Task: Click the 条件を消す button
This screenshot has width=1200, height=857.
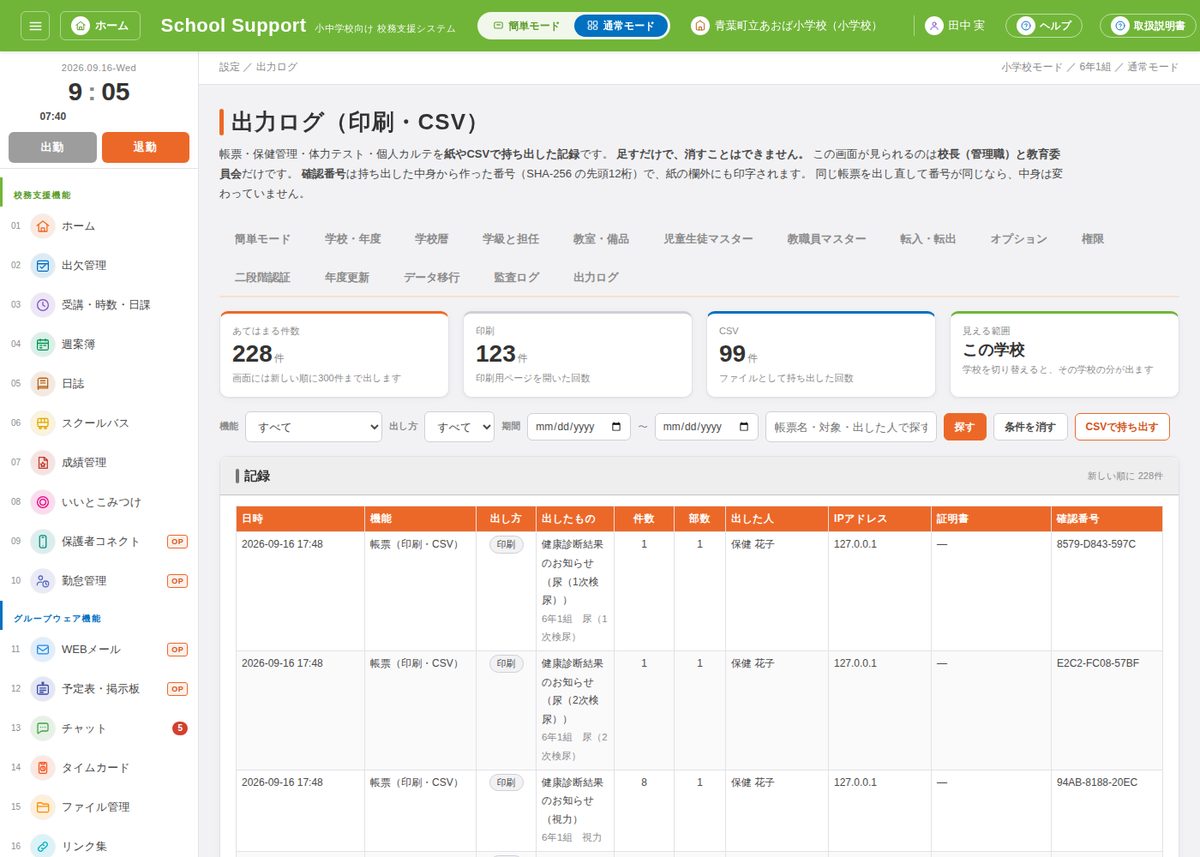Action: pyautogui.click(x=1030, y=427)
